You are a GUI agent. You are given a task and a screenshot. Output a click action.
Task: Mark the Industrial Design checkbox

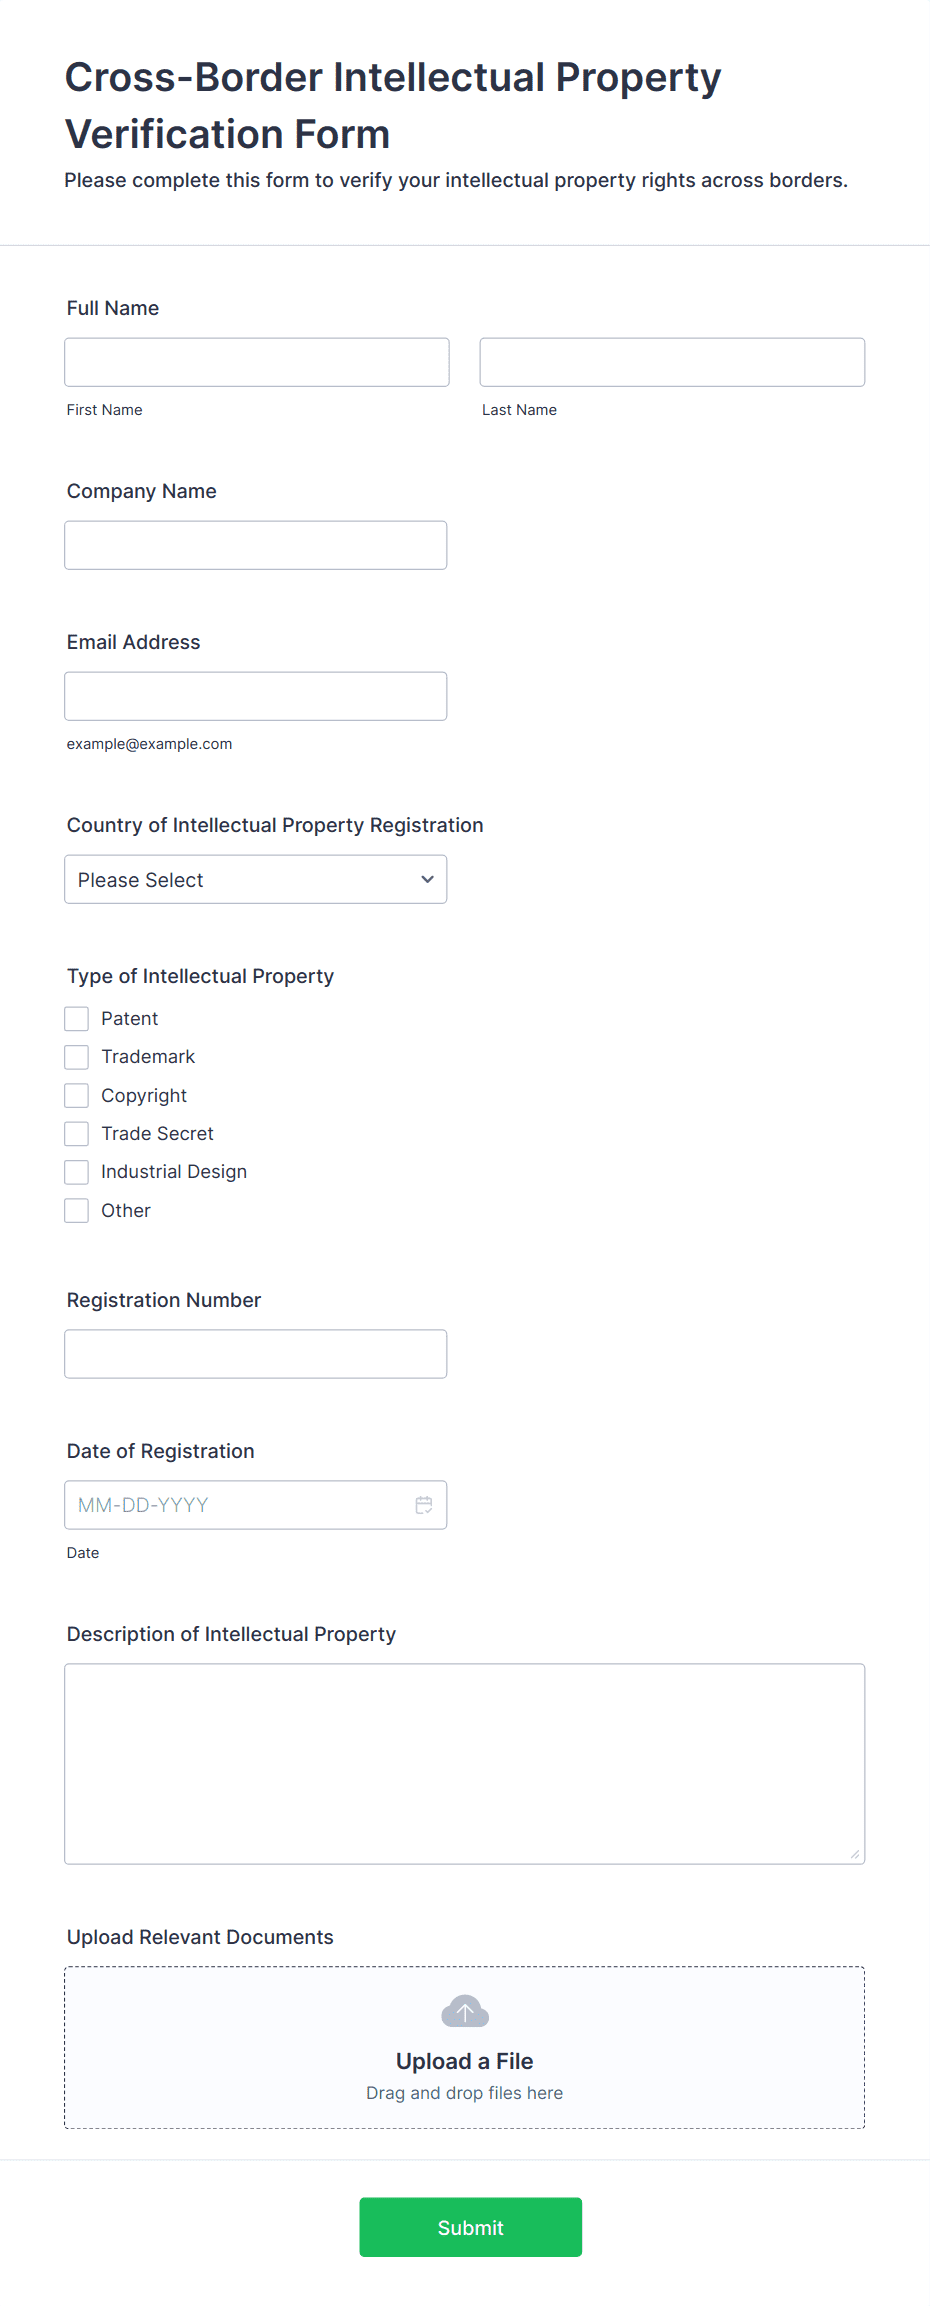77,1172
